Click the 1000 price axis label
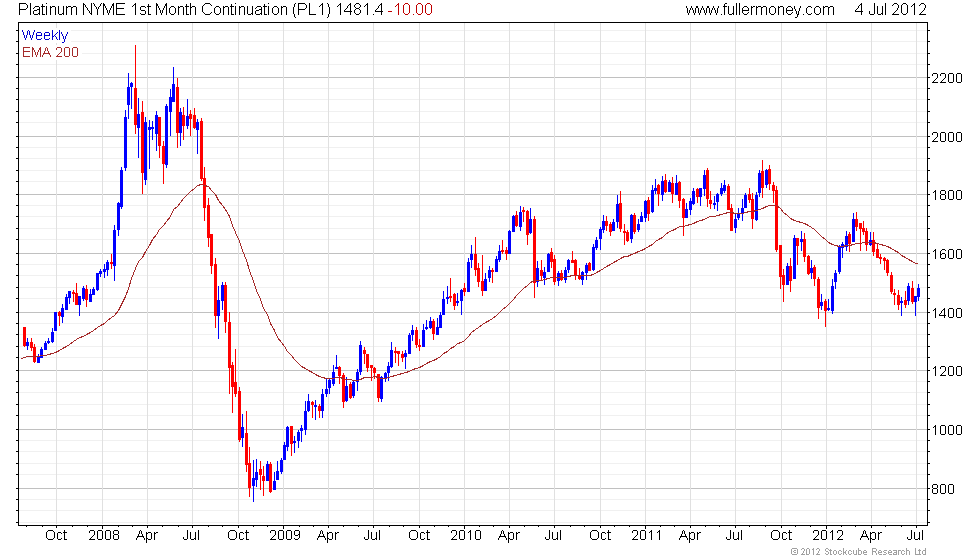Screen dimensions: 980x560 pyautogui.click(x=946, y=430)
